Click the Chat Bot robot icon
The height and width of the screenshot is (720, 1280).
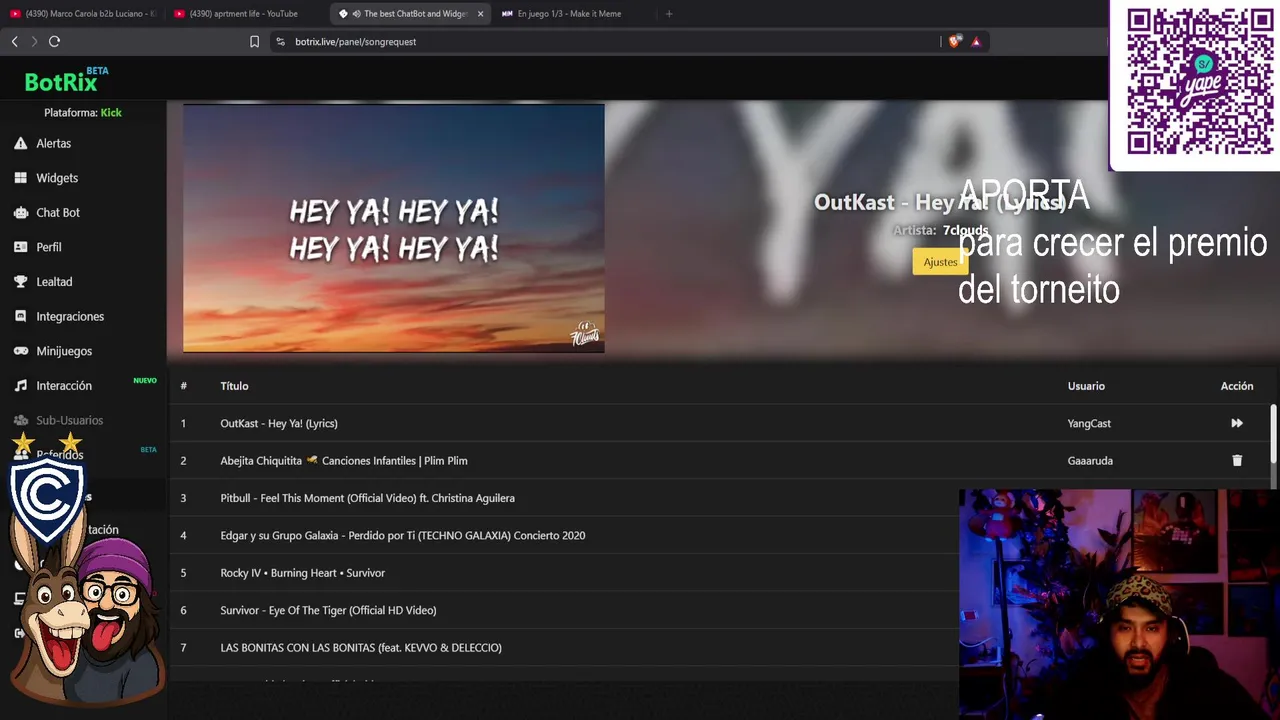pos(20,212)
